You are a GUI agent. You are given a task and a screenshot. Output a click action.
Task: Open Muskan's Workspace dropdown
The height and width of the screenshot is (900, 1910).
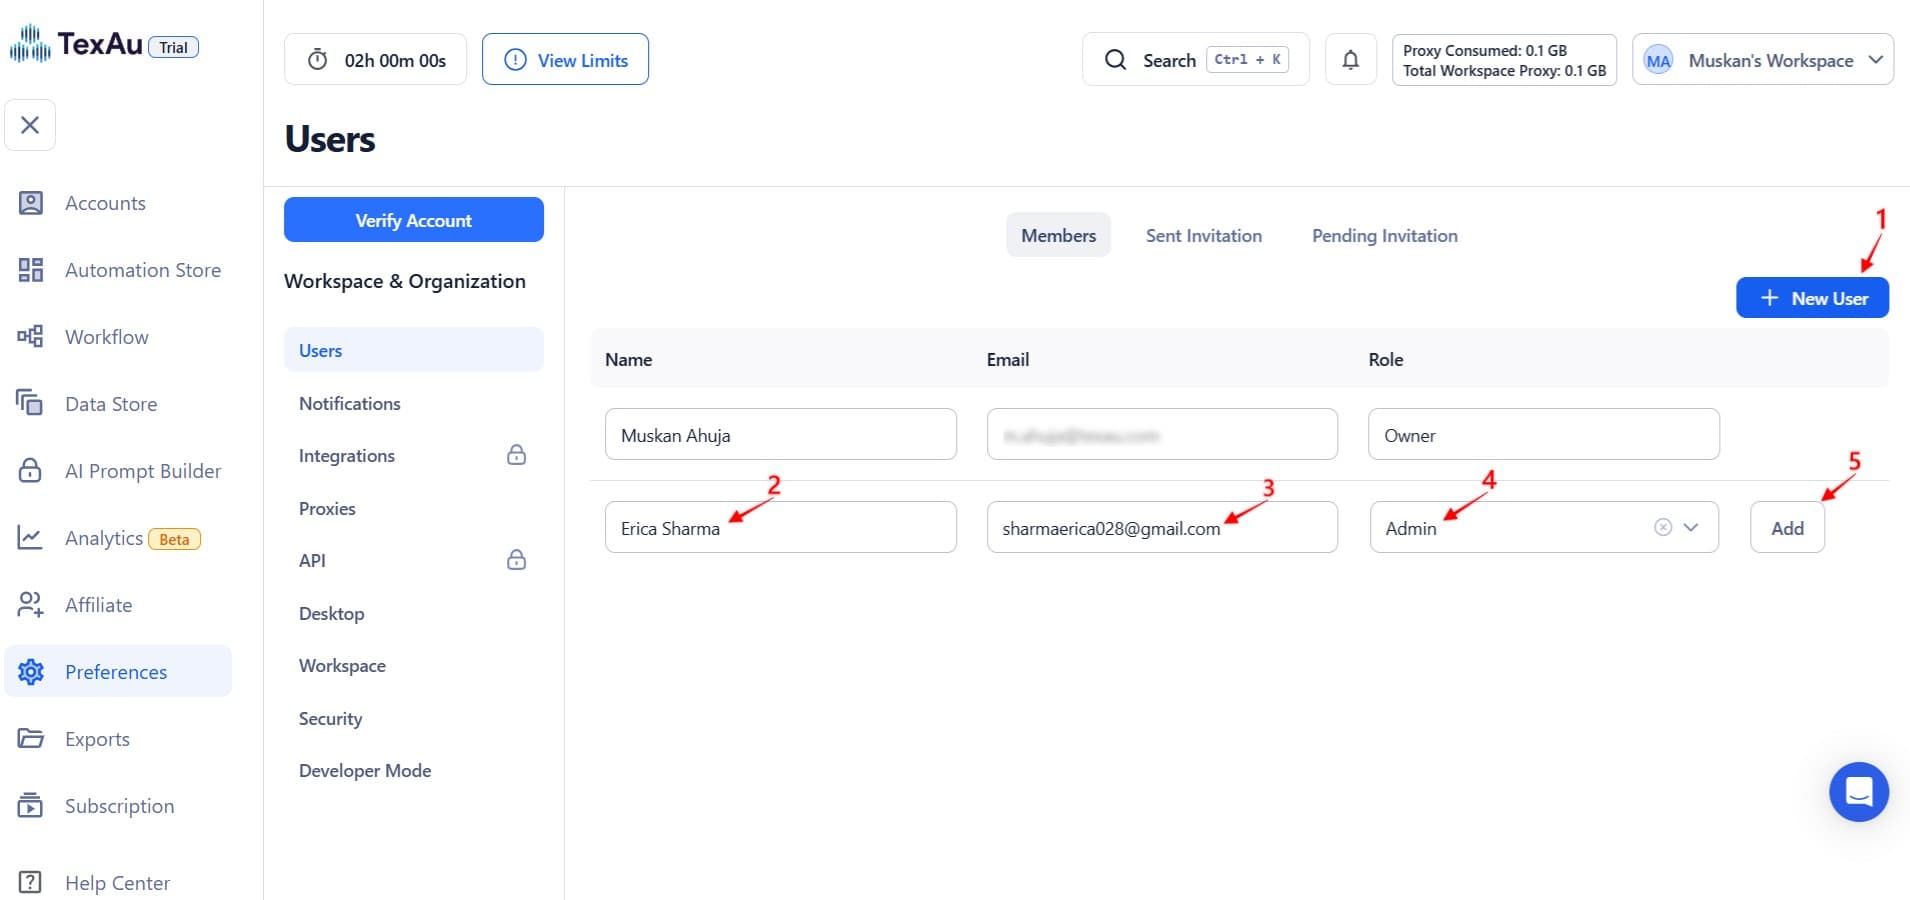[x=1763, y=60]
